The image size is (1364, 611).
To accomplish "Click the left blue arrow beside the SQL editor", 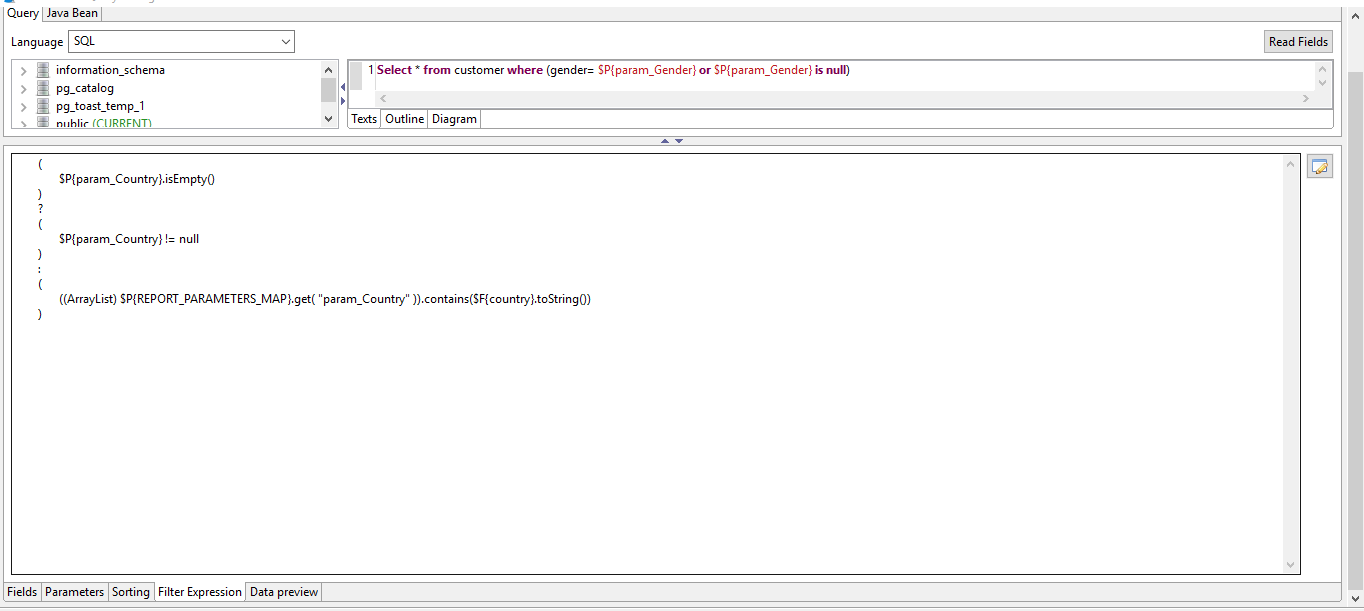I will click(x=345, y=87).
